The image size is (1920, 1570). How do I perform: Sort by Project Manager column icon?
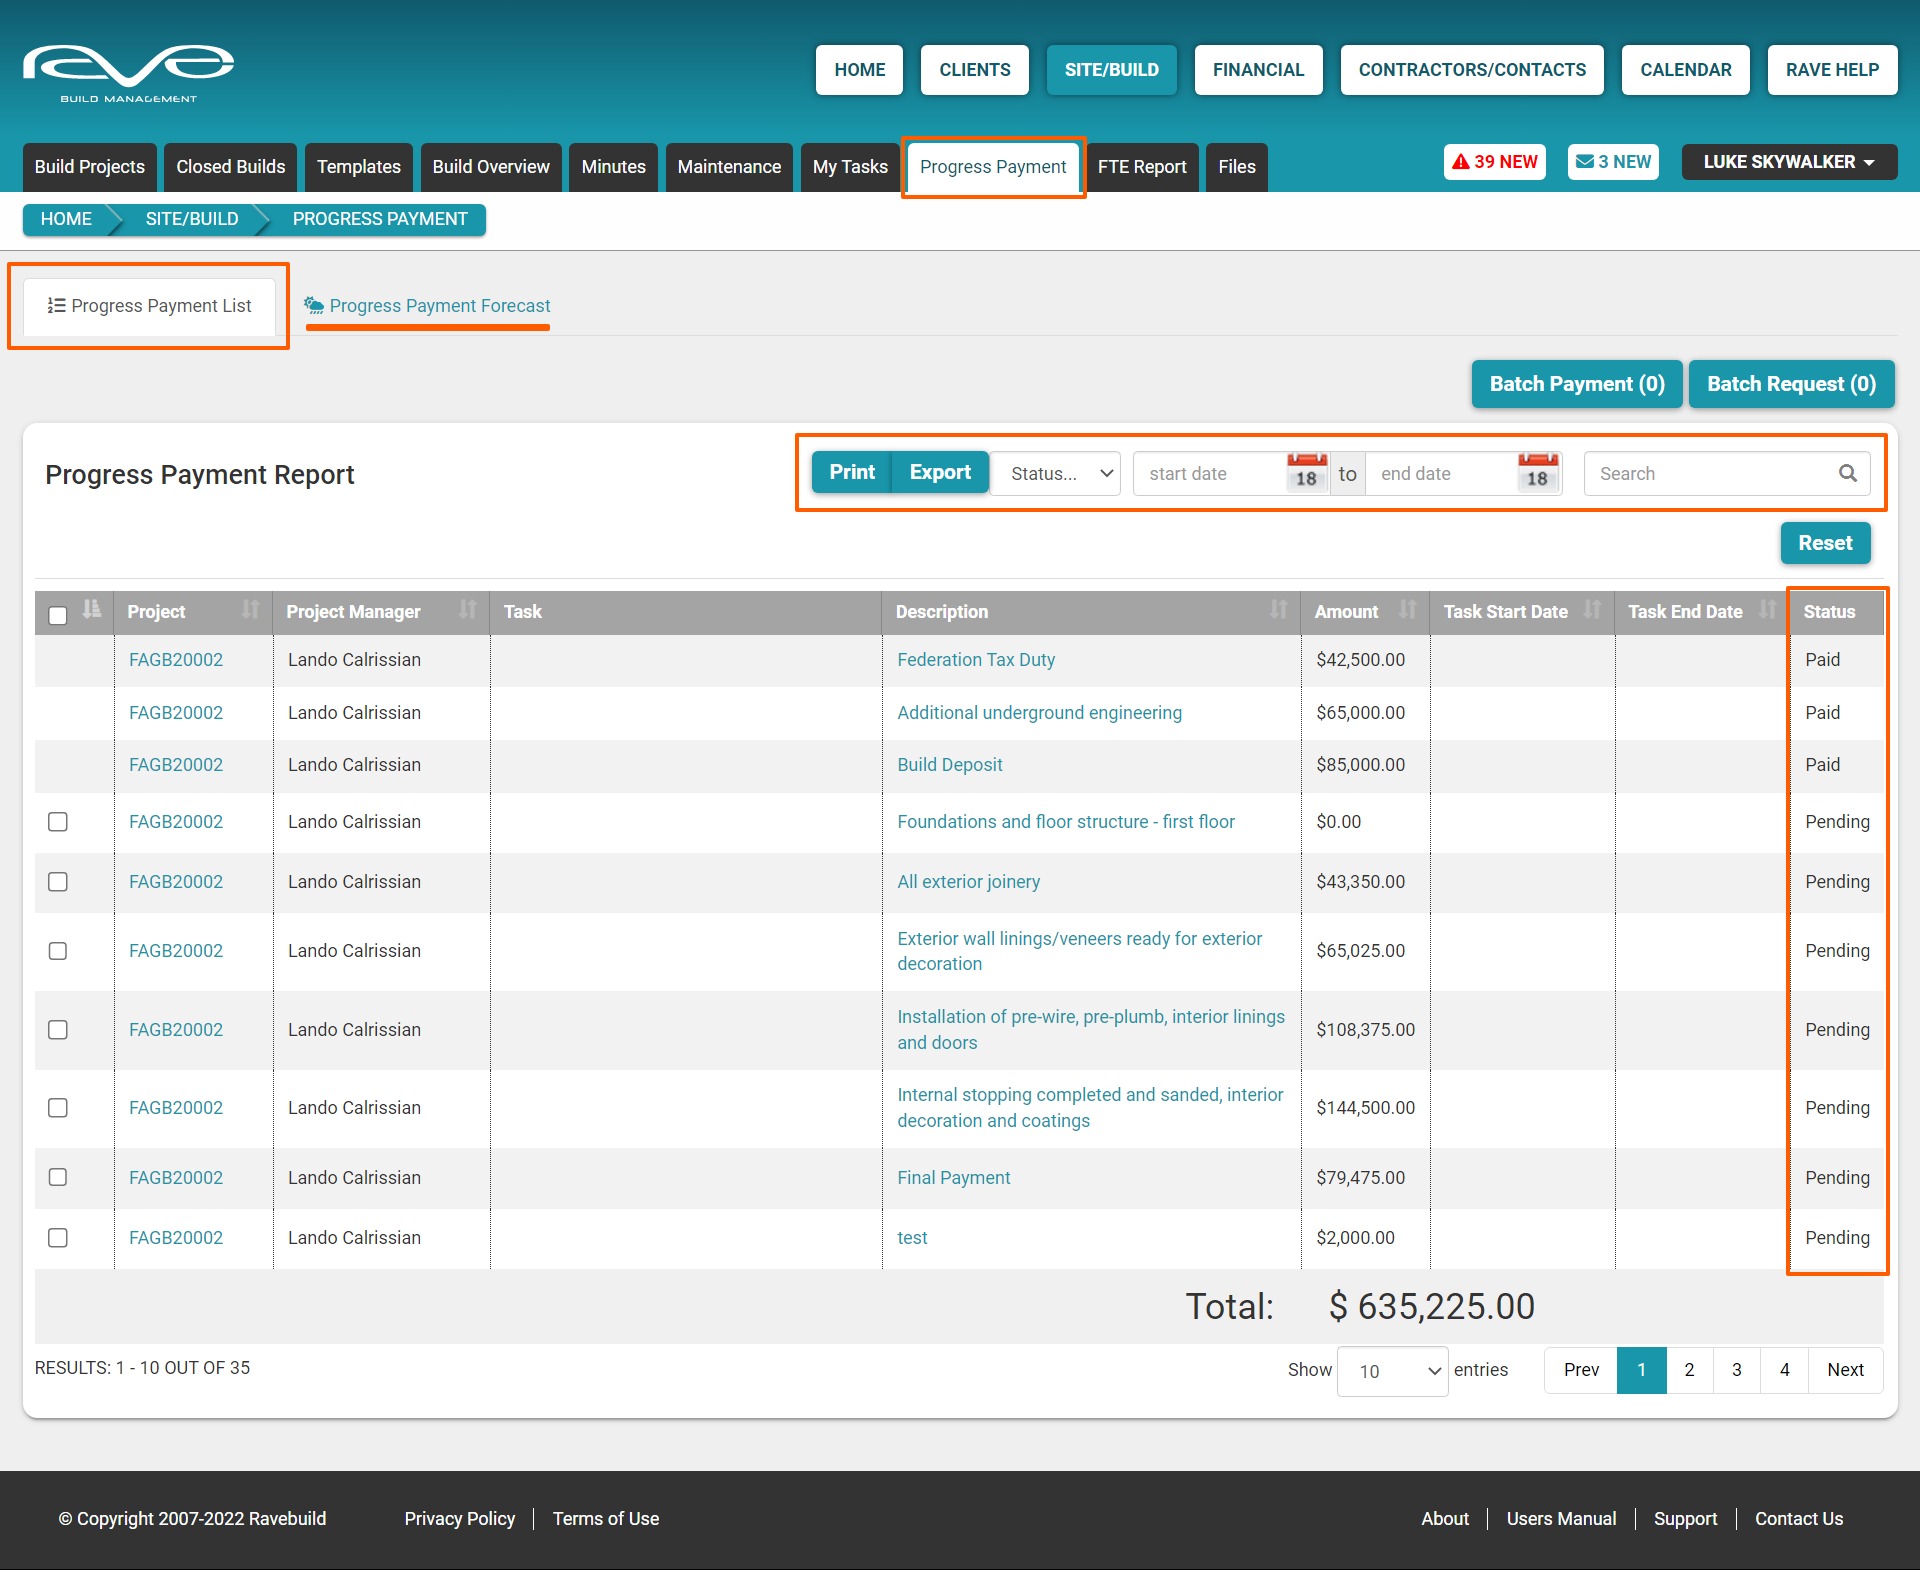(x=467, y=610)
